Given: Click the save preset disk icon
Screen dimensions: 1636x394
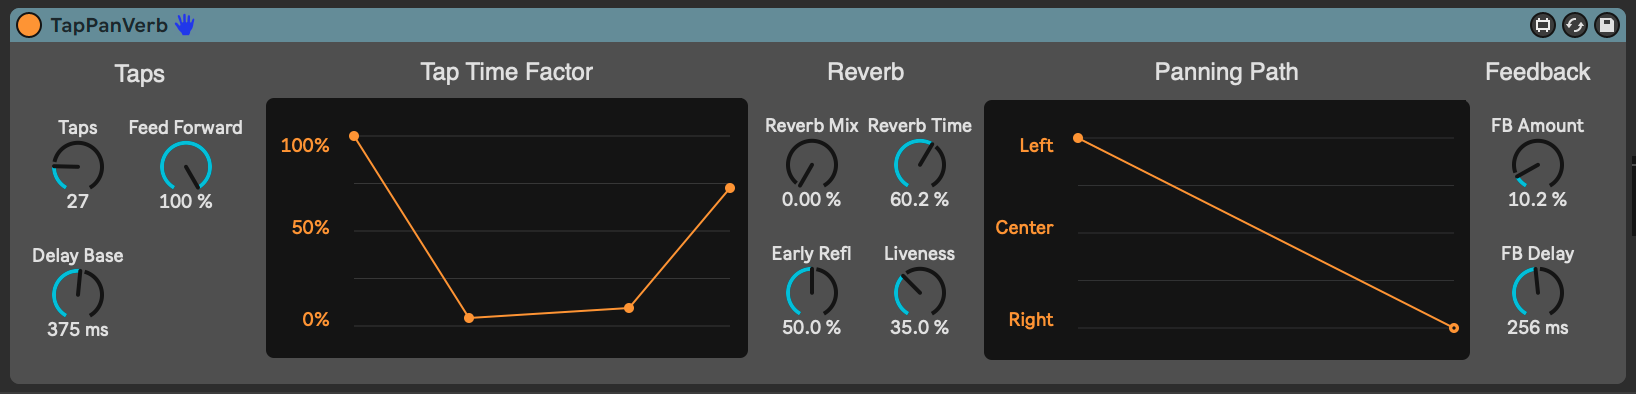Looking at the screenshot, I should 1607,25.
